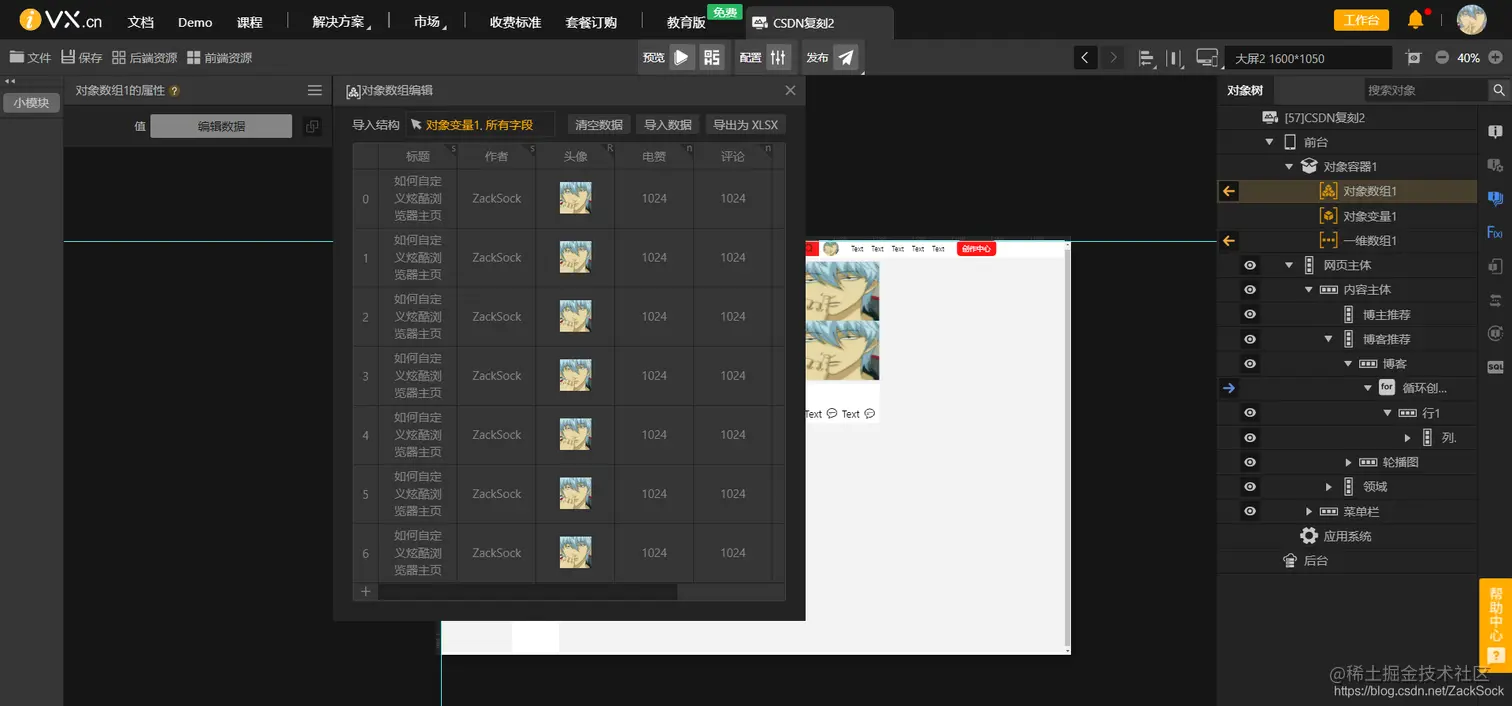Click the device preview mode icon
The image size is (1512, 706).
tap(1206, 57)
